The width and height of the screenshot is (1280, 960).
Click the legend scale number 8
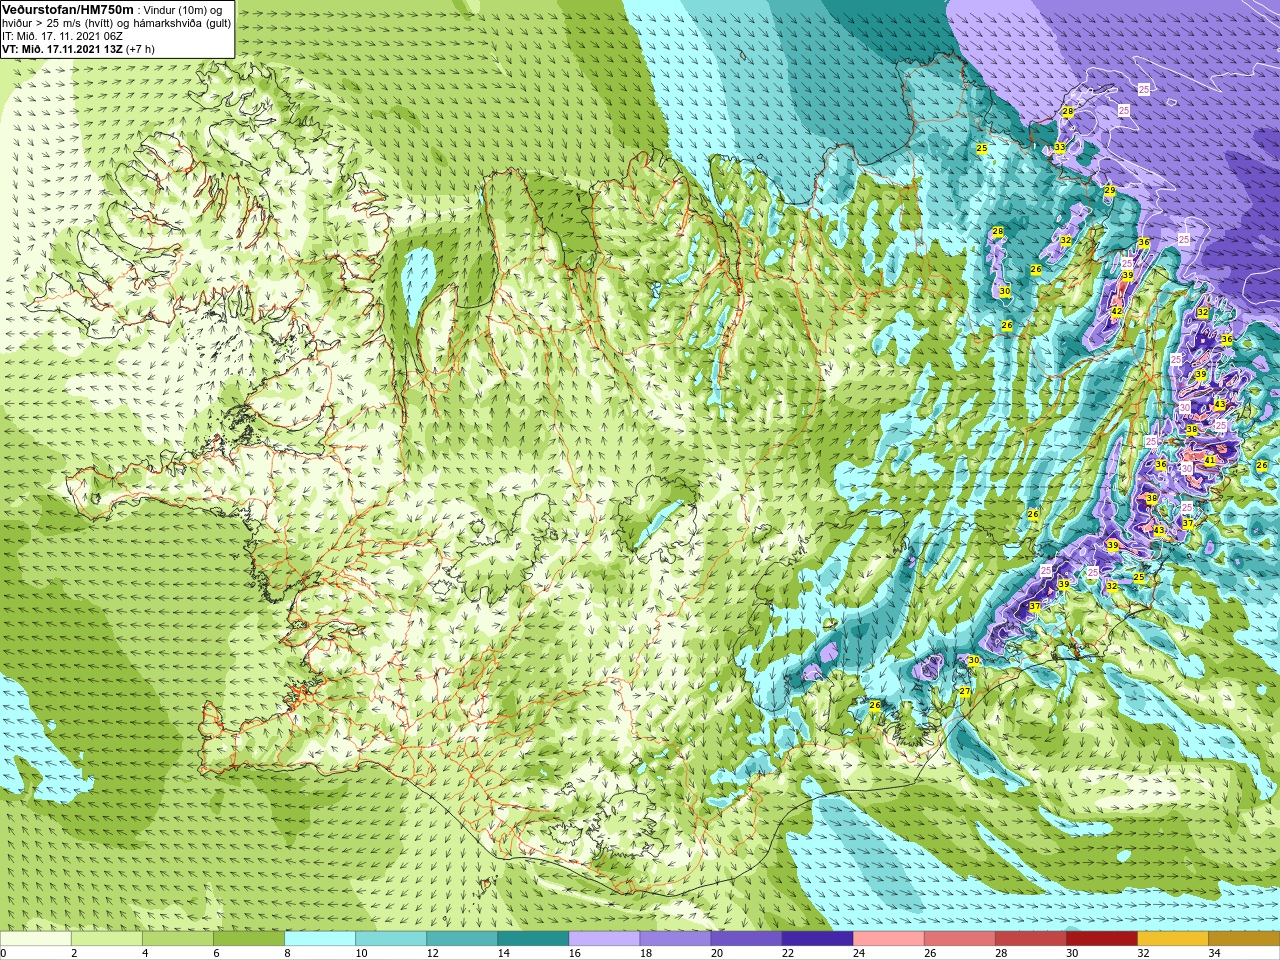(x=287, y=953)
